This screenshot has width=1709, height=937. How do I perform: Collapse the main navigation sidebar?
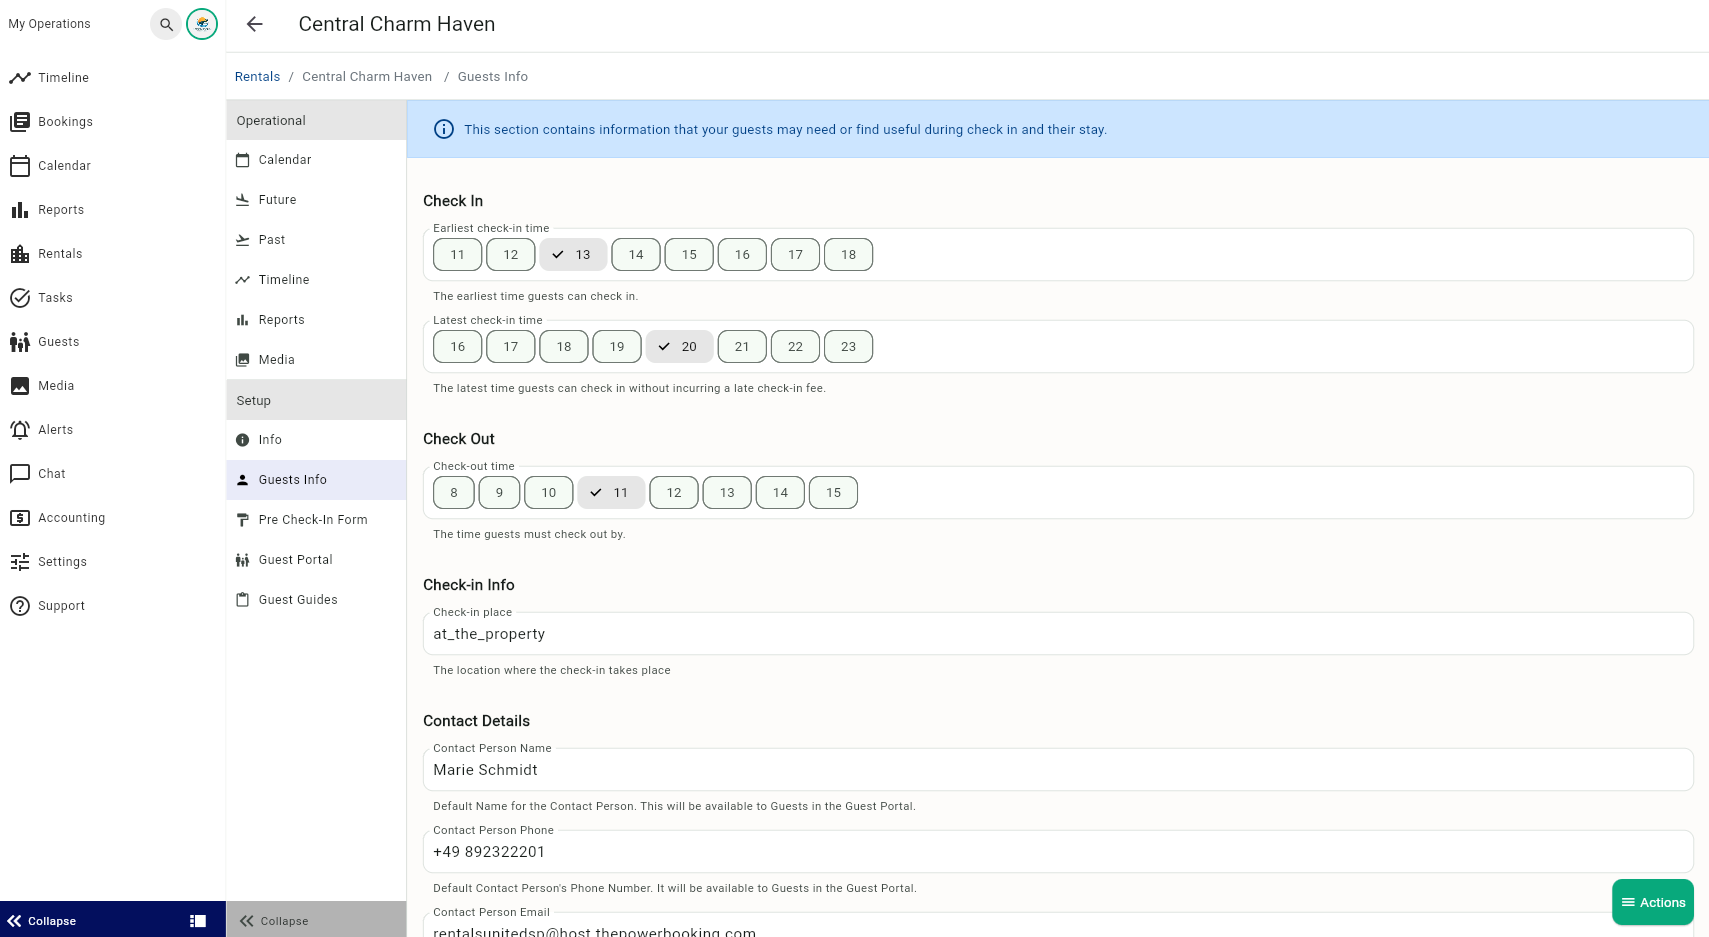tap(42, 921)
